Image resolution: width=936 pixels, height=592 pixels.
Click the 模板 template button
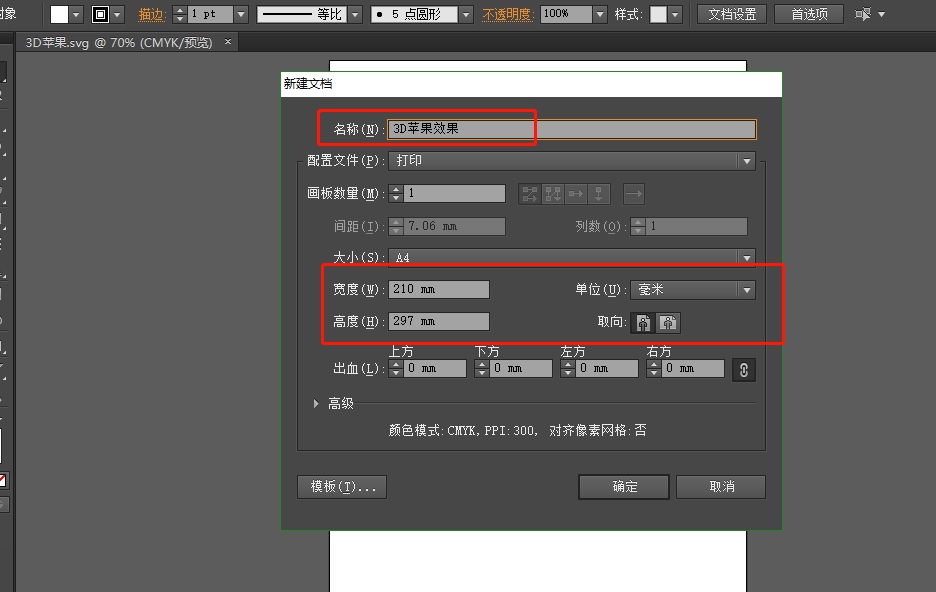click(x=341, y=487)
